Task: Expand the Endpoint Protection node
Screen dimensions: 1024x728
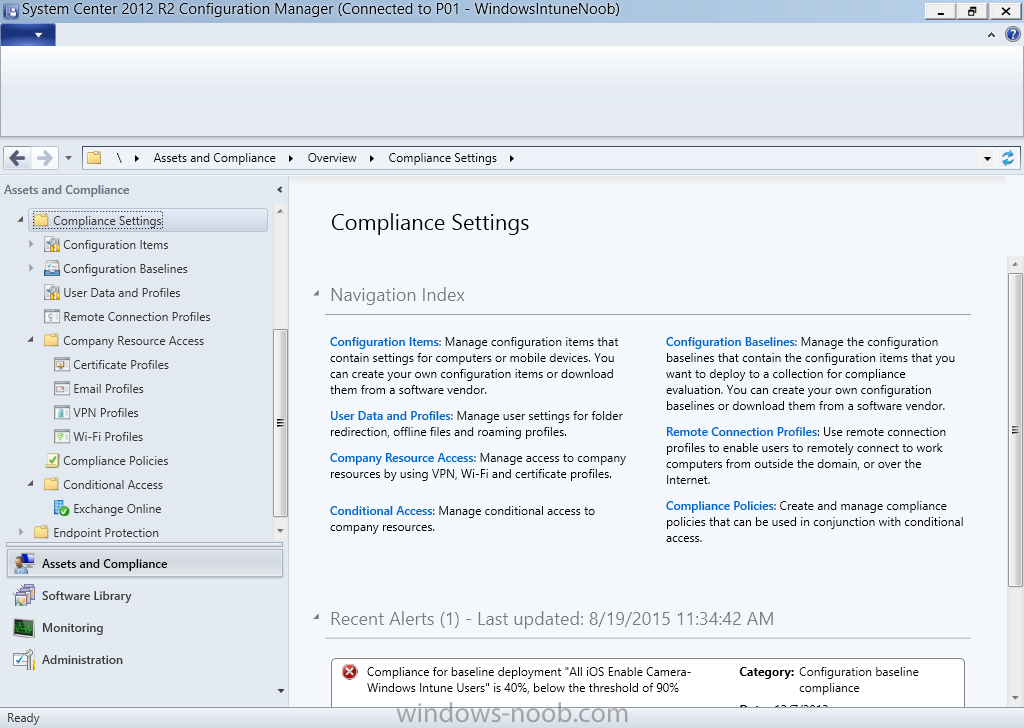Action: [21, 532]
